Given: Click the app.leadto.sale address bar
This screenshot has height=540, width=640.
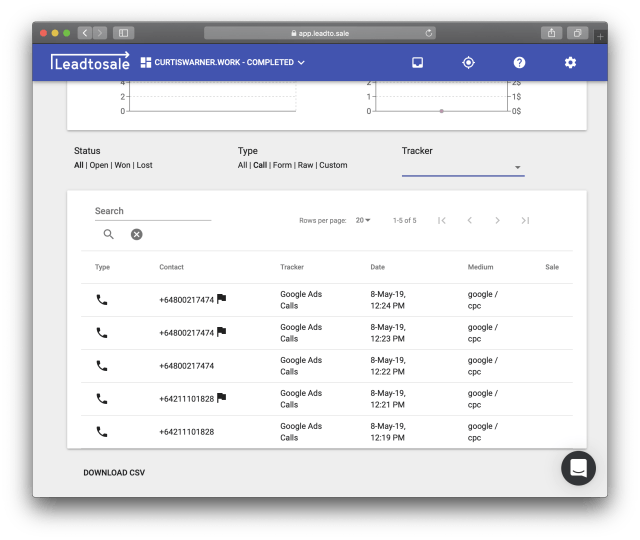Looking at the screenshot, I should 320,33.
